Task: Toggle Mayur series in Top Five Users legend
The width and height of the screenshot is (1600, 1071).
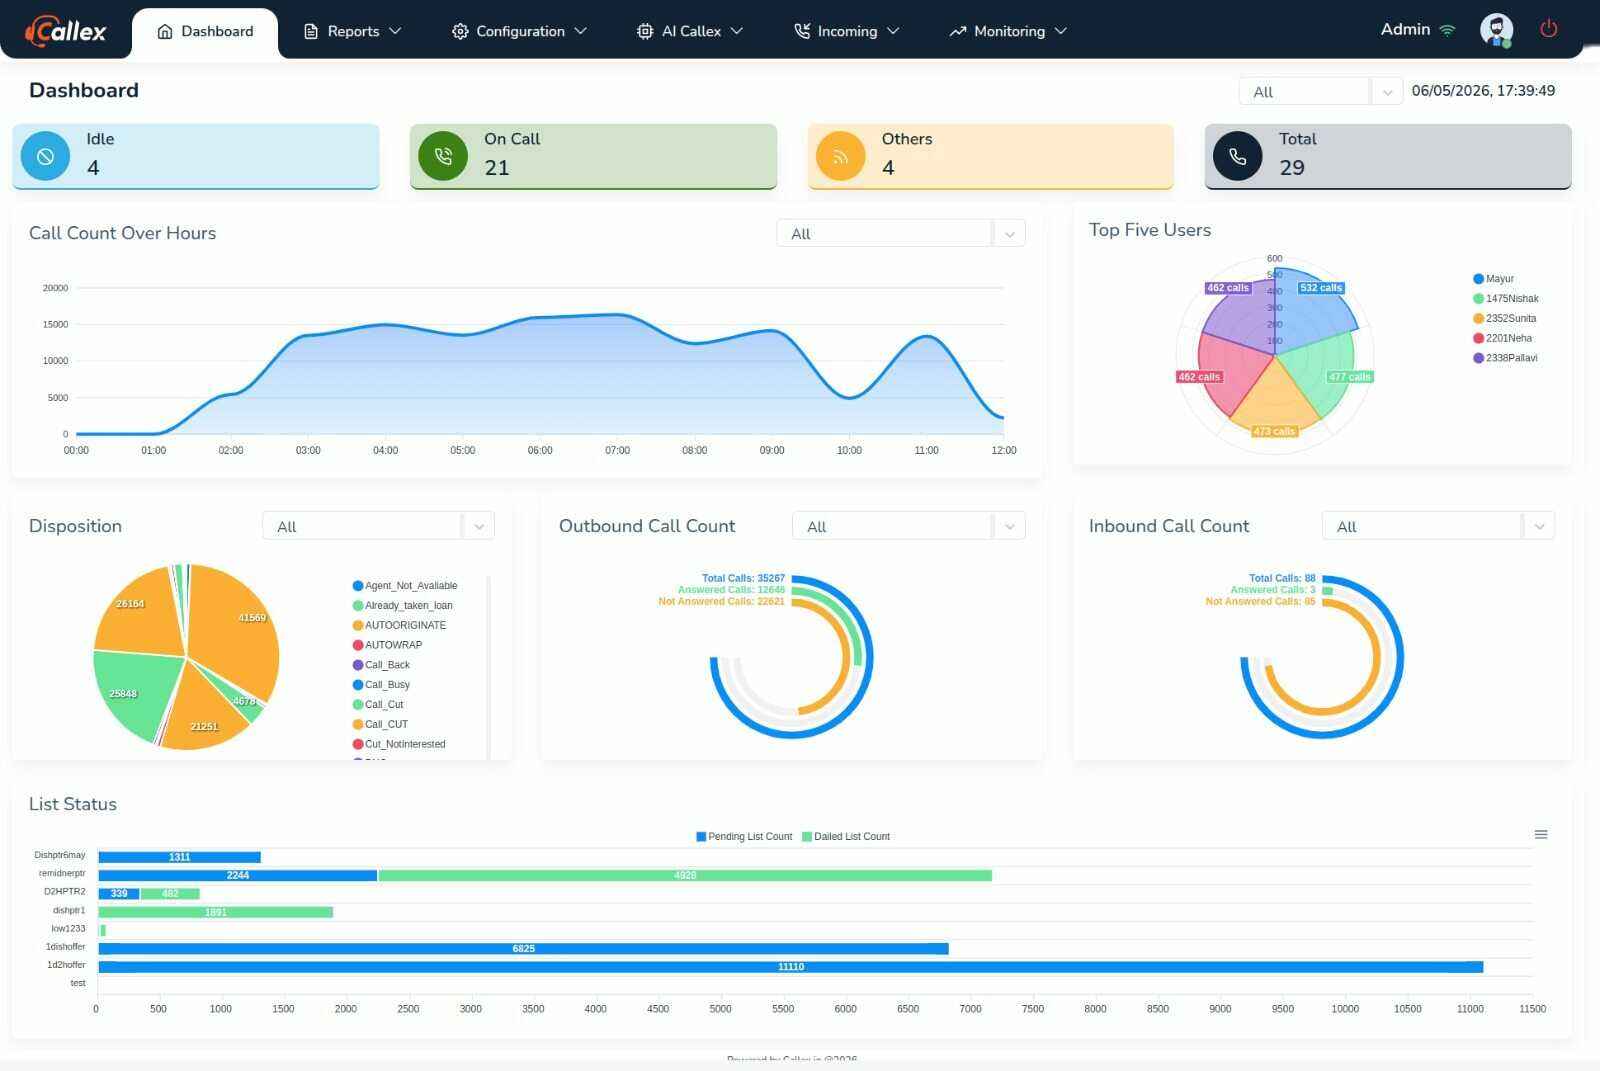Action: point(1493,279)
